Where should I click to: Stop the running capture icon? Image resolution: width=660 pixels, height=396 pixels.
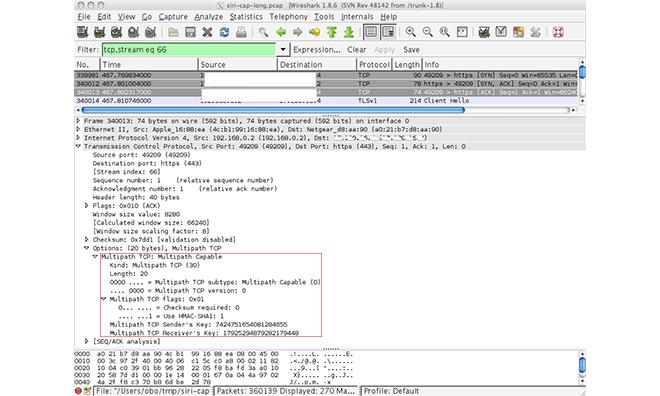pyautogui.click(x=133, y=32)
